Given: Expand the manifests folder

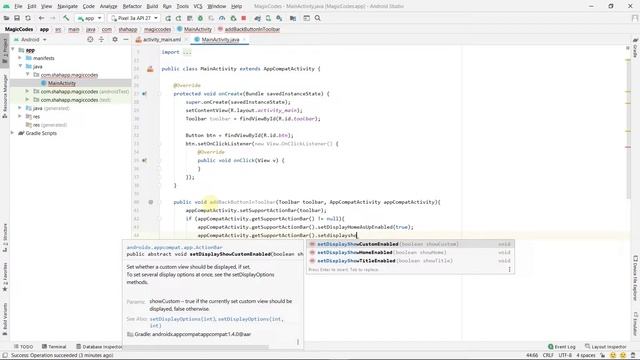Looking at the screenshot, I should pyautogui.click(x=20, y=58).
